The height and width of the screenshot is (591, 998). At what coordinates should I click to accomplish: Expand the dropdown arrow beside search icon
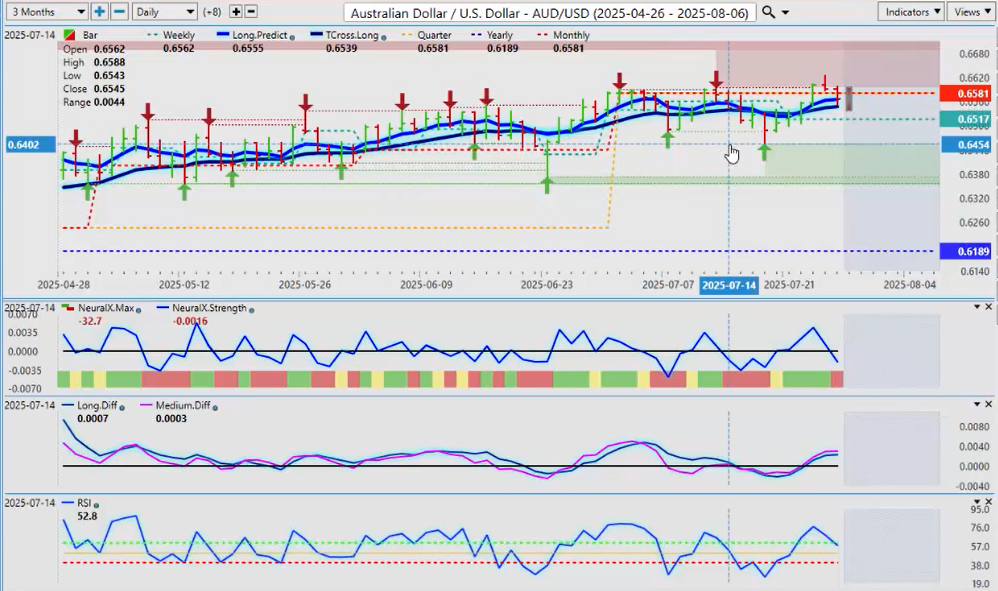[784, 12]
